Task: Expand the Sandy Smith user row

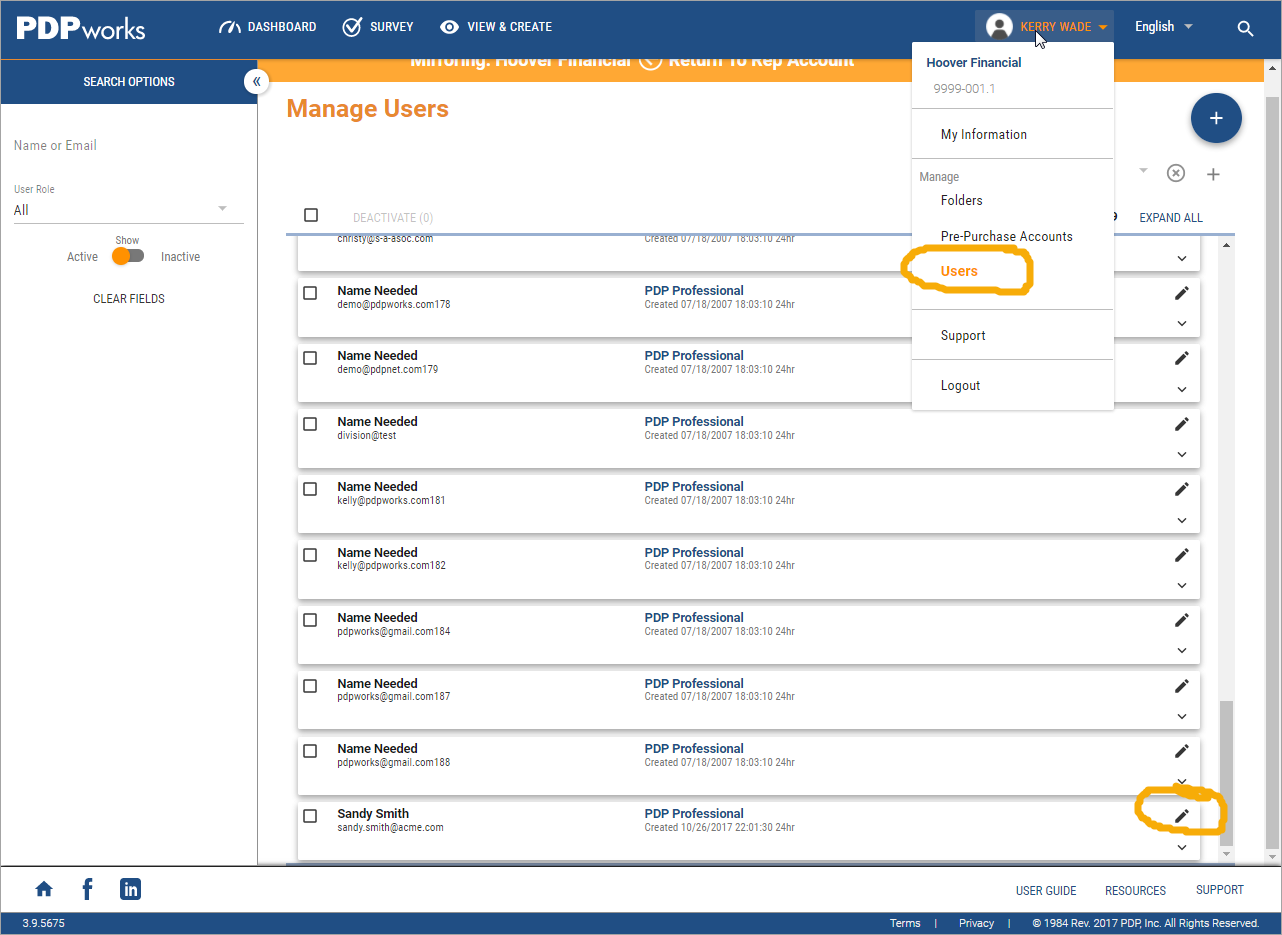Action: [1182, 847]
